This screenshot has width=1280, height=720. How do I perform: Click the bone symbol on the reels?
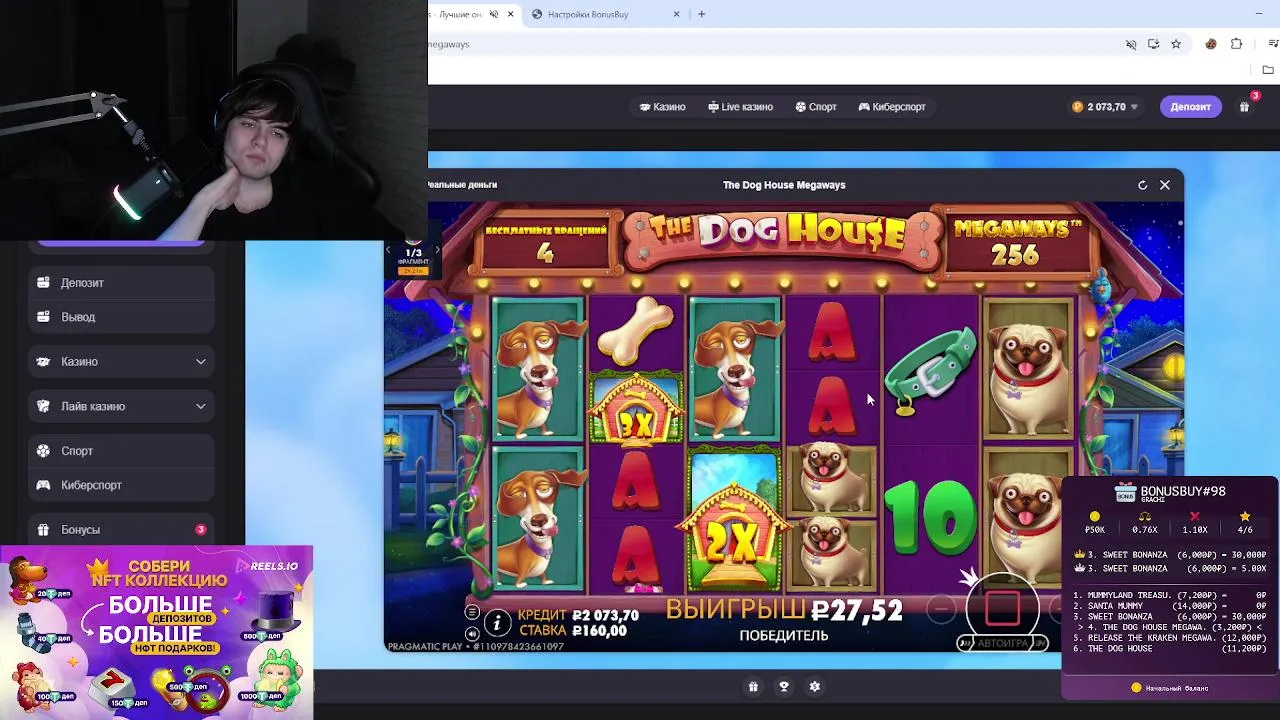(635, 332)
